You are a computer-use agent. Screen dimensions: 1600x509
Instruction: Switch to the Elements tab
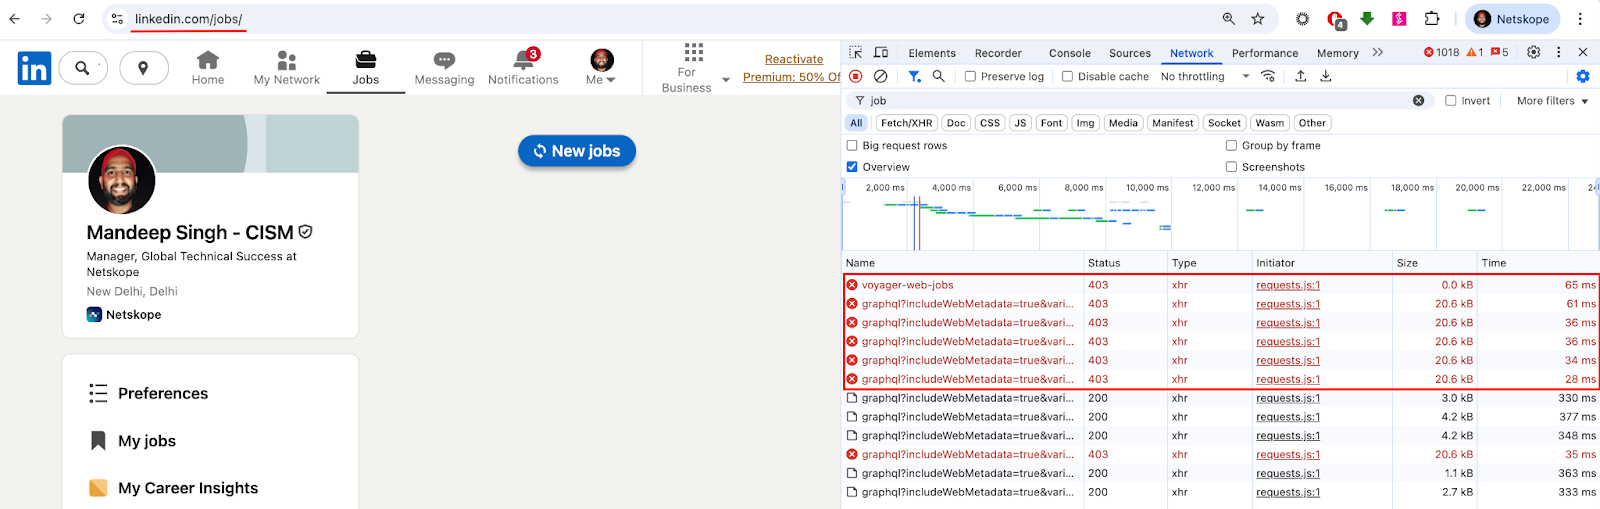tap(932, 53)
